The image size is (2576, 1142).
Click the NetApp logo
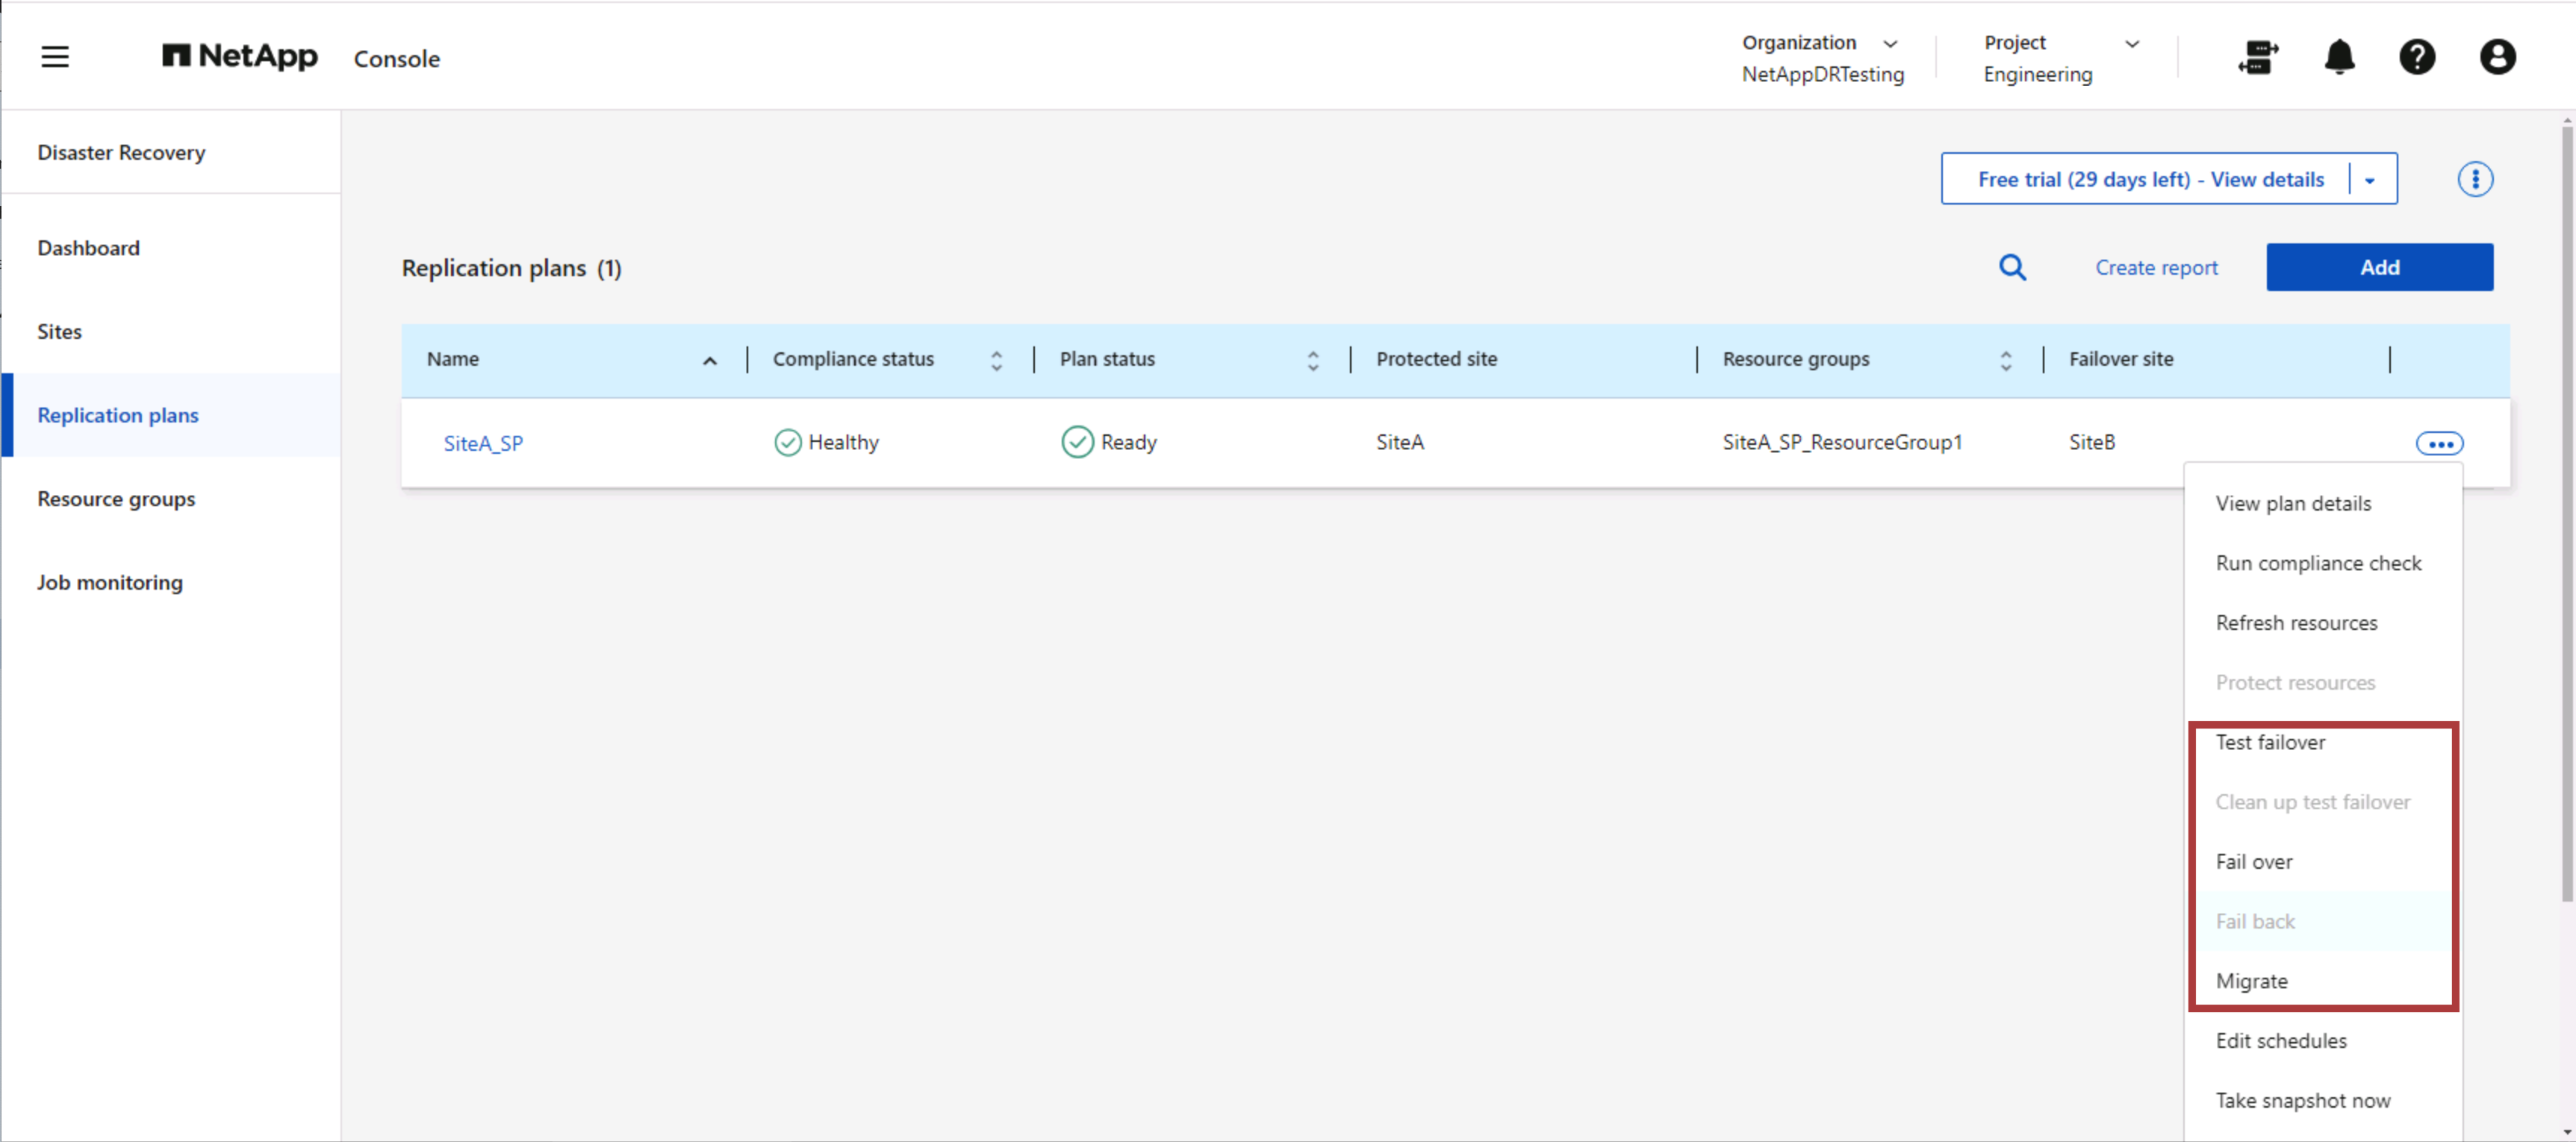(239, 57)
